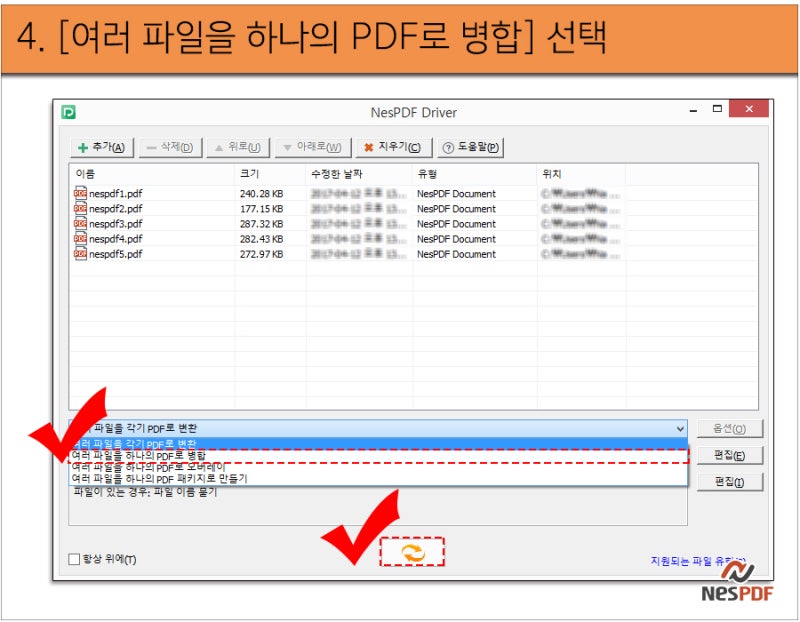Click NesPDF Document type in nespdf5.pdf row
800x622 pixels.
(456, 254)
